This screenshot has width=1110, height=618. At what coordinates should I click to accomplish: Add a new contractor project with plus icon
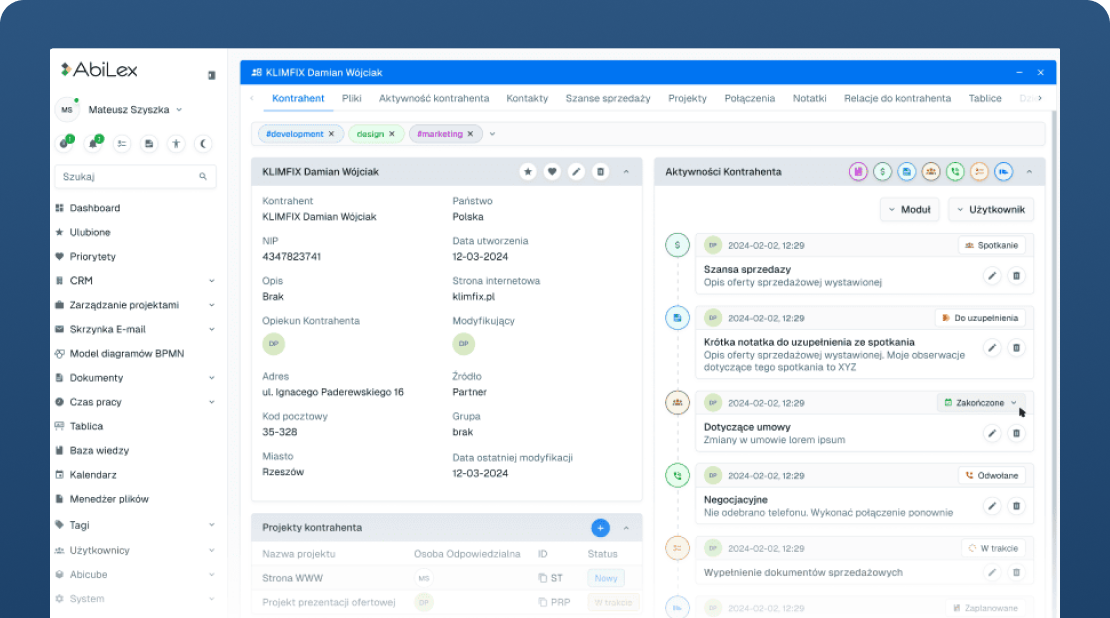[600, 527]
